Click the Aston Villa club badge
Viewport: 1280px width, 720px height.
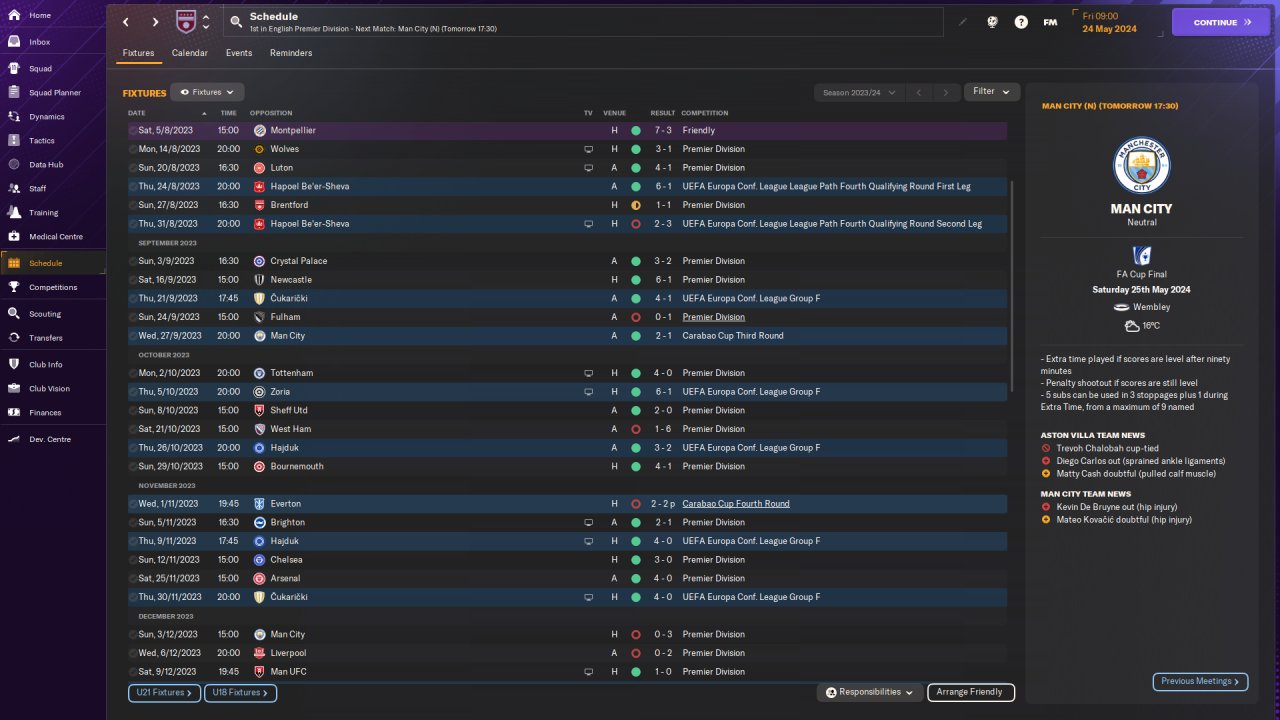pos(186,22)
